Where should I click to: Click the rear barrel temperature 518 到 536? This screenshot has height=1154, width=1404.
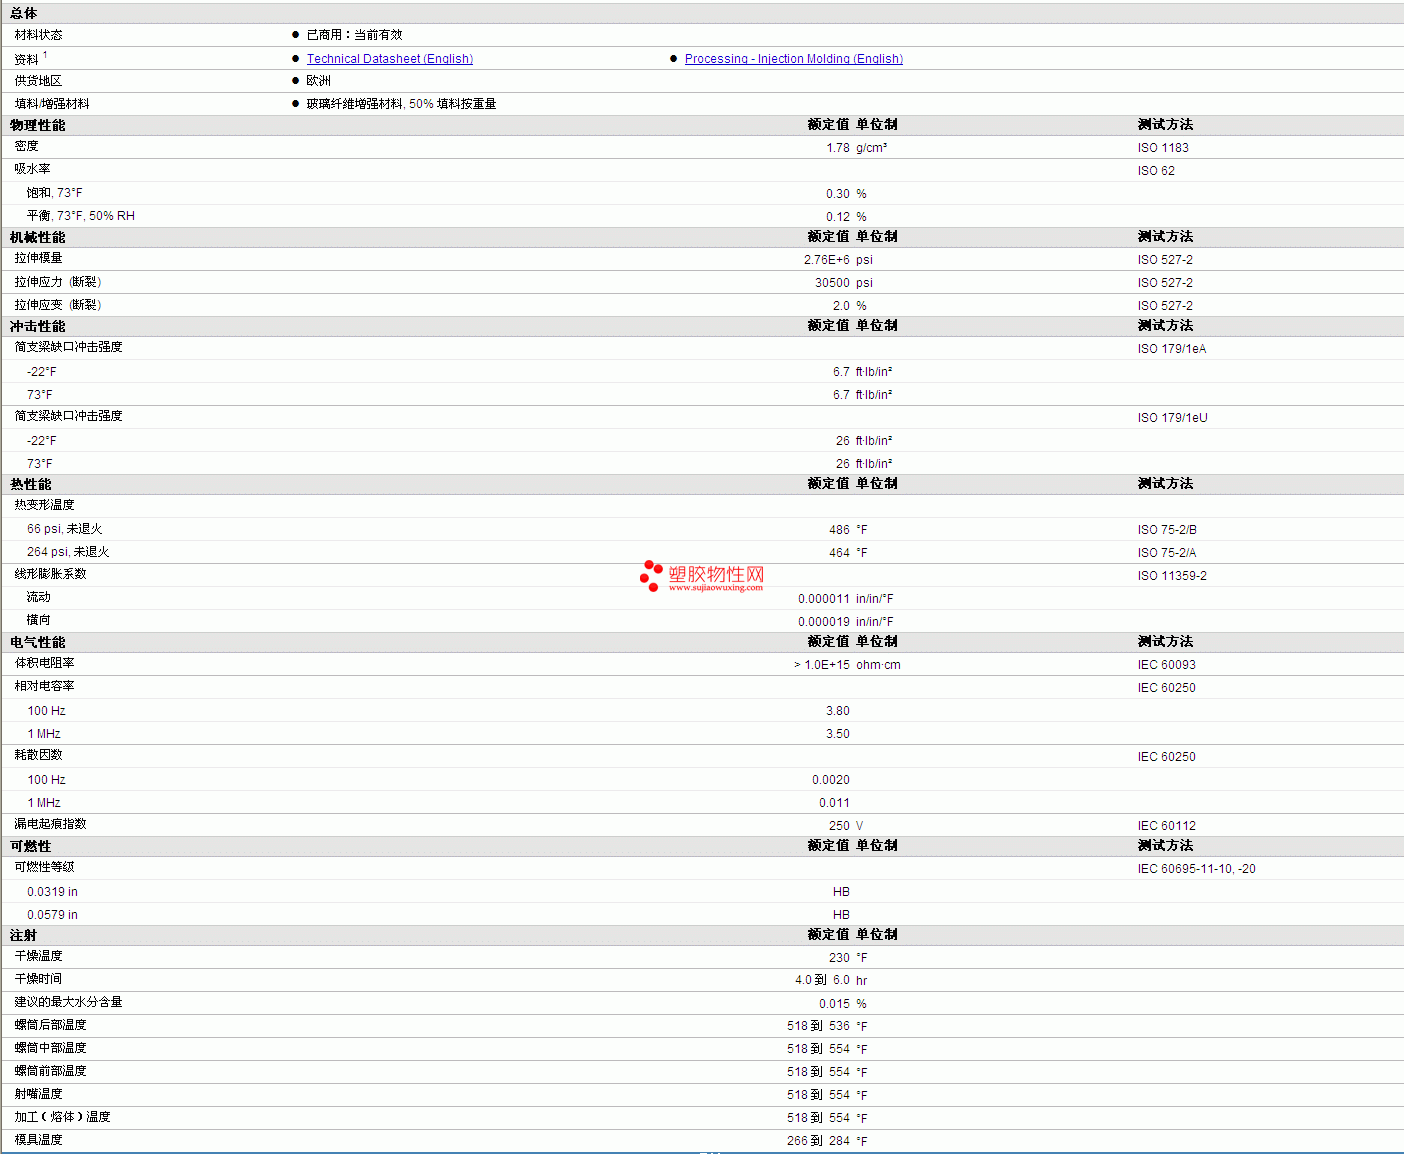click(x=818, y=1026)
